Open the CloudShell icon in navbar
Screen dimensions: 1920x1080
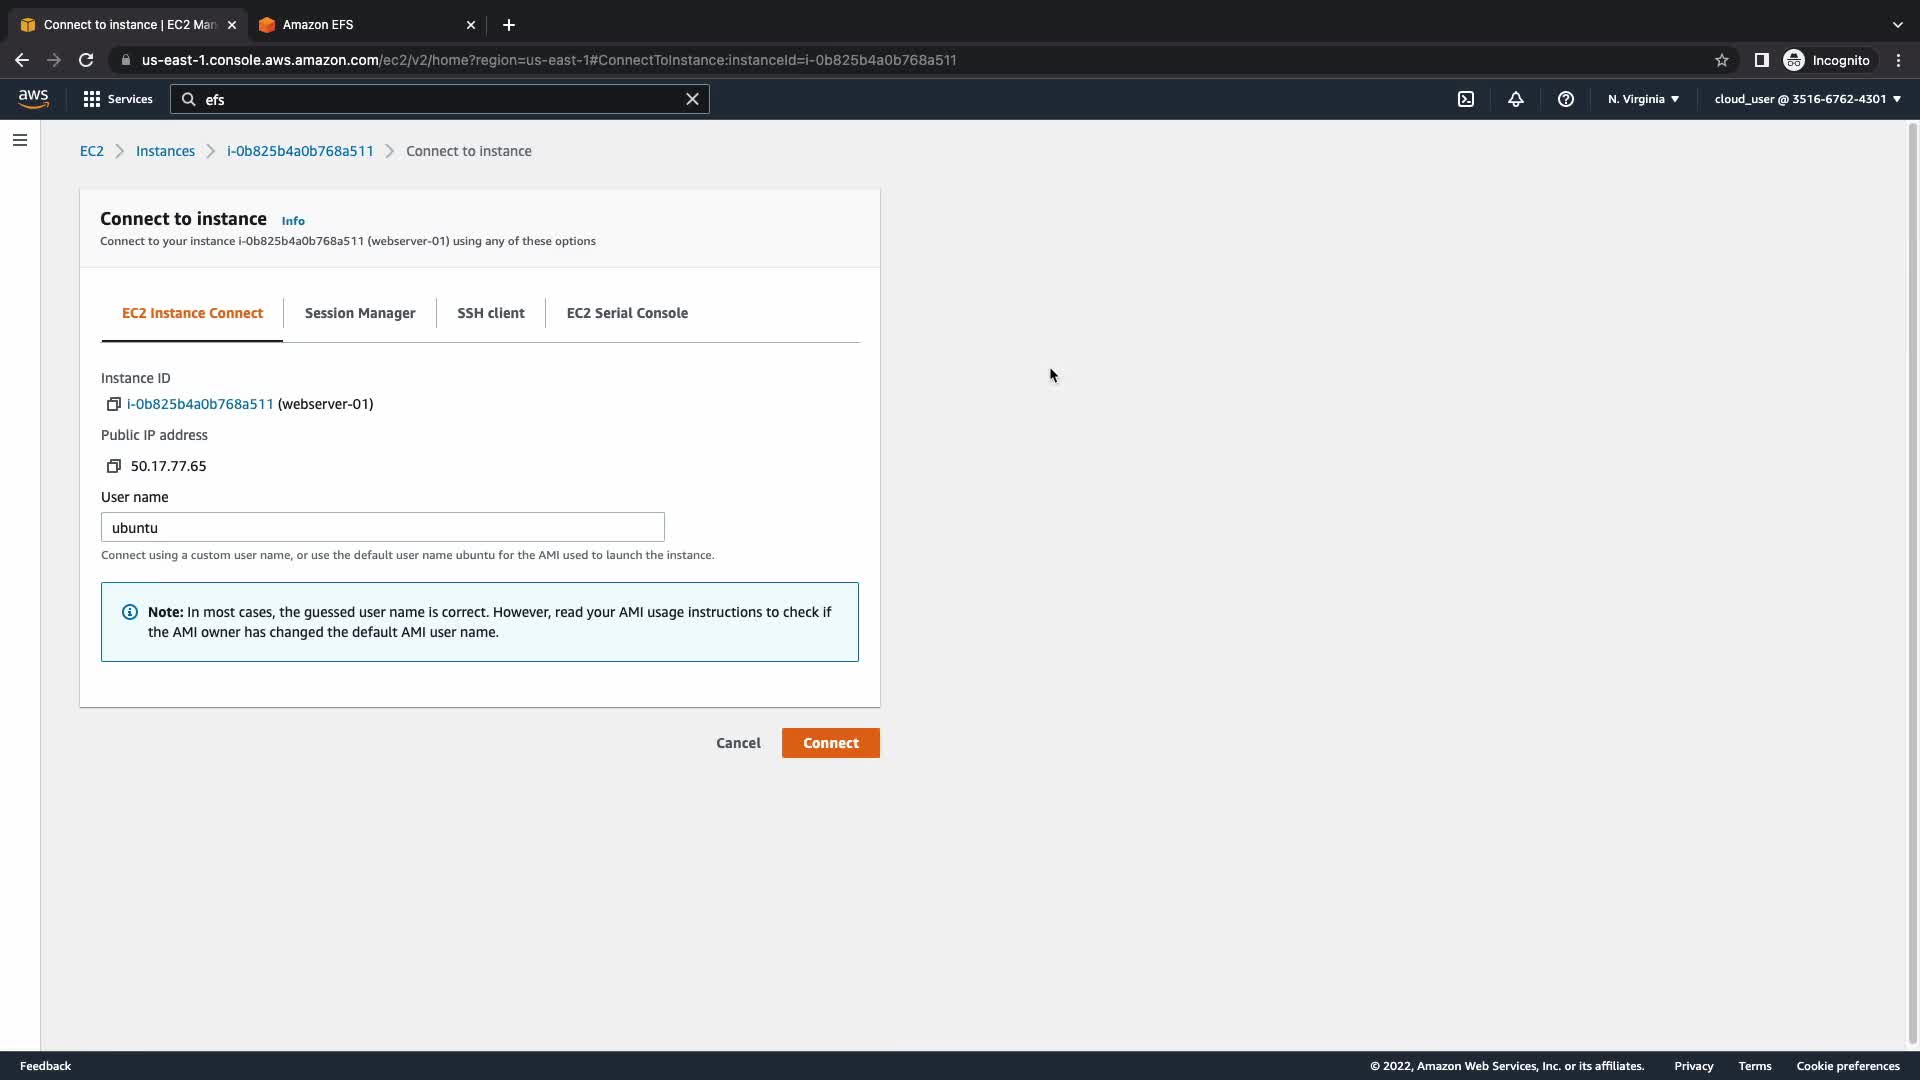tap(1466, 99)
